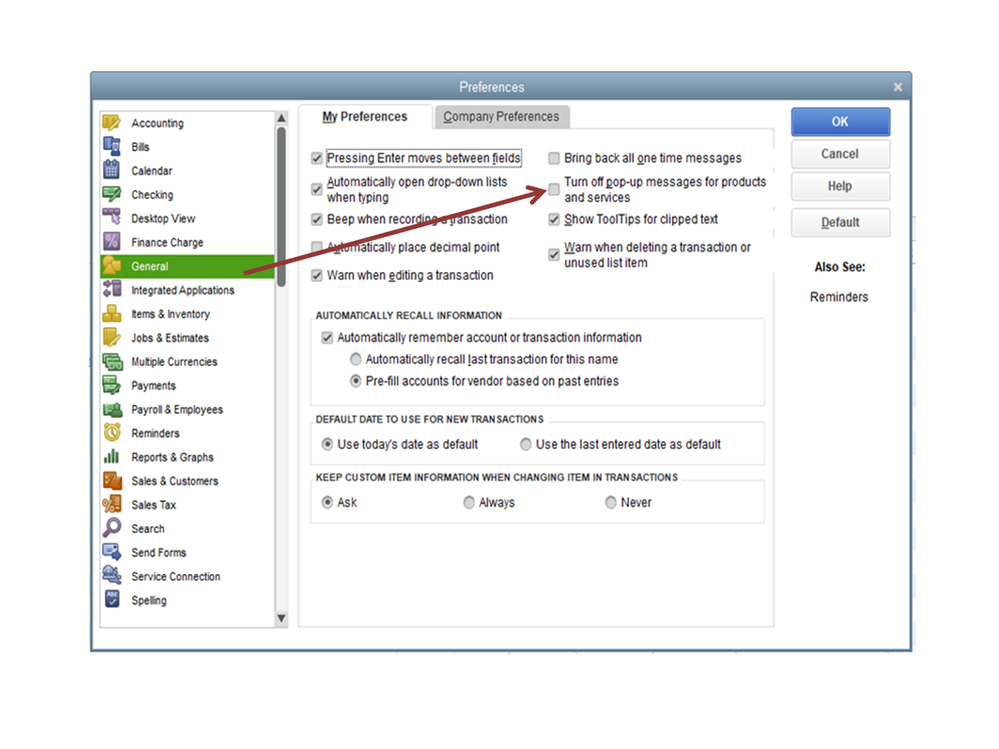
Task: Select Send Forms label in list
Action: point(159,553)
